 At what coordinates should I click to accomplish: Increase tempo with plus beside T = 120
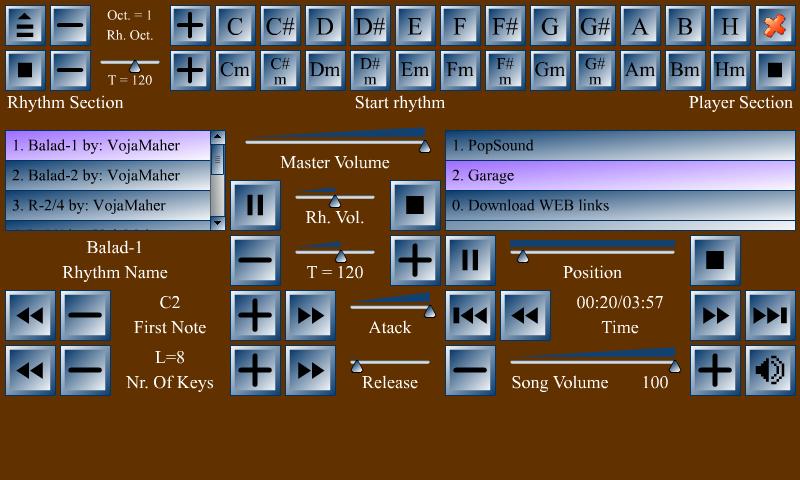(x=415, y=260)
